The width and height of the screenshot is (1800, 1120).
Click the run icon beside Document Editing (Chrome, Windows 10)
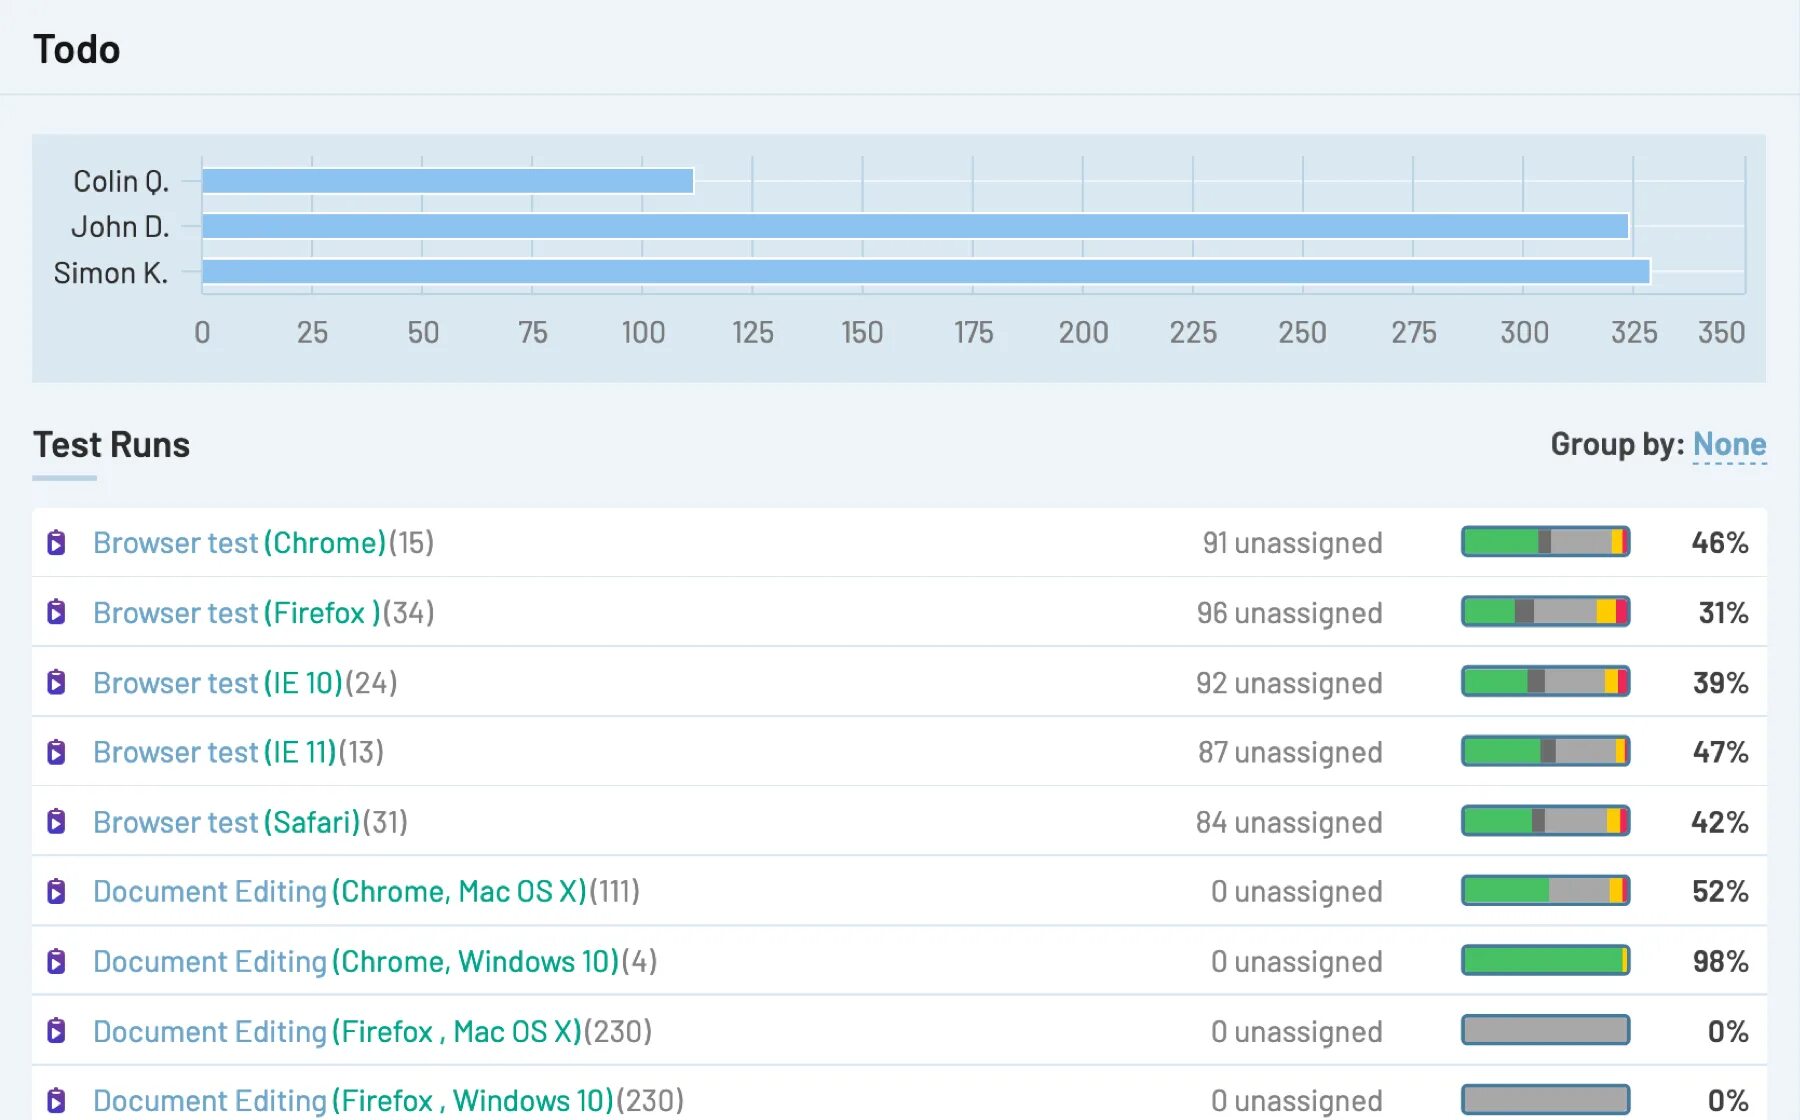[57, 961]
